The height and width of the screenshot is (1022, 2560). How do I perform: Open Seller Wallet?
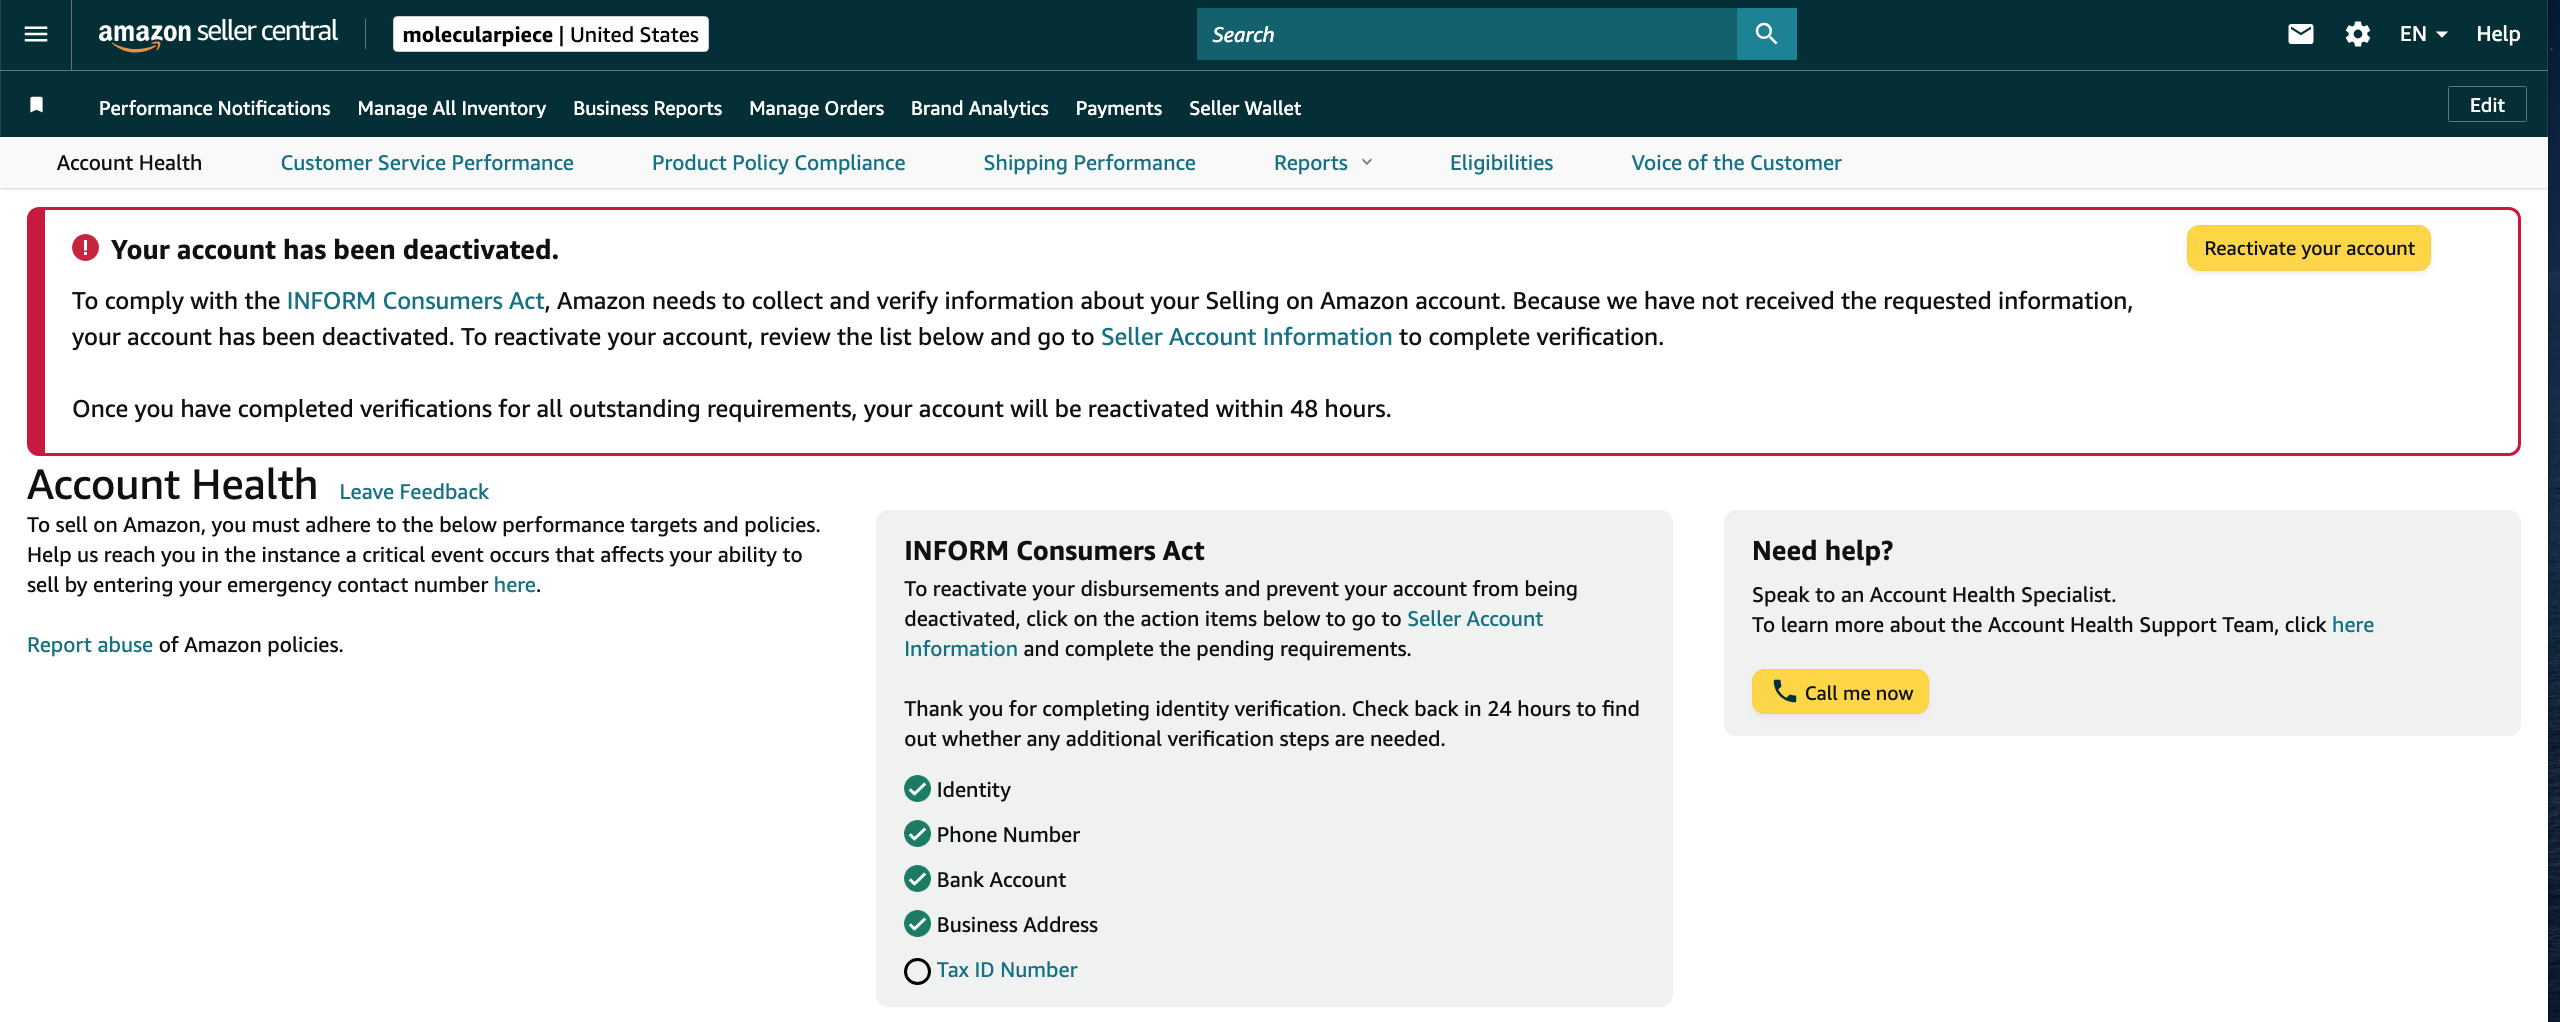pyautogui.click(x=1244, y=108)
